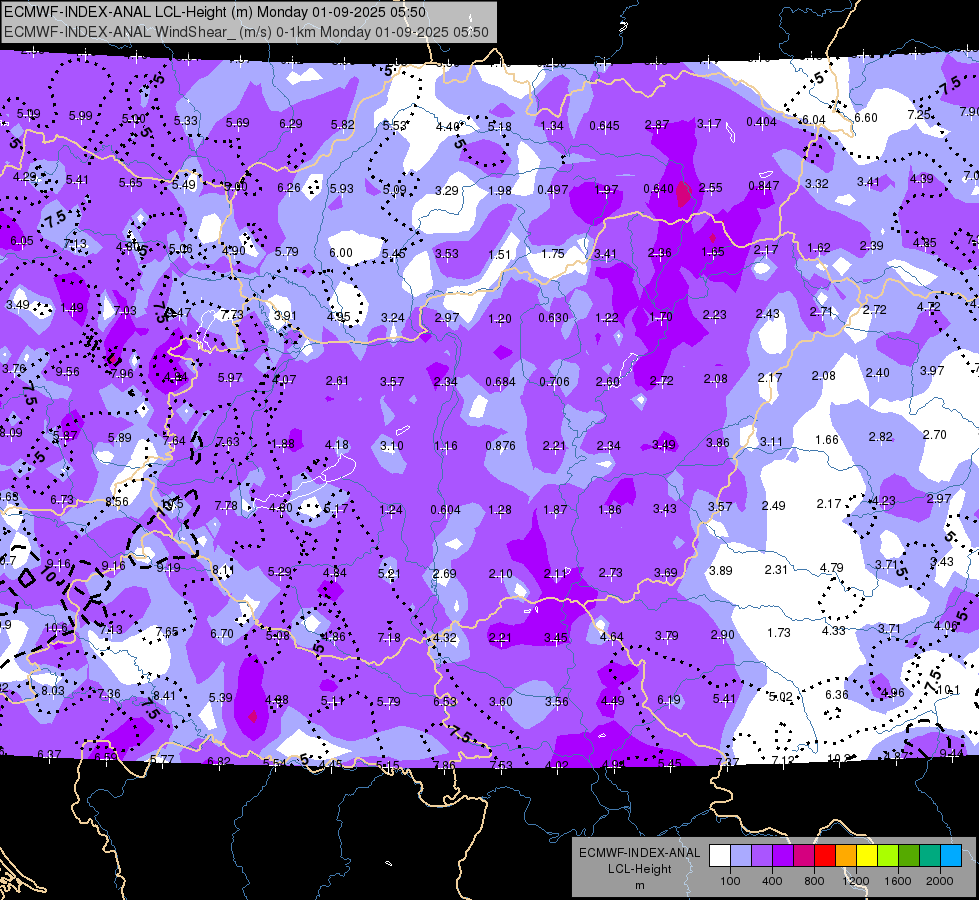Click grid value 5.99
The image size is (979, 900).
81,116
